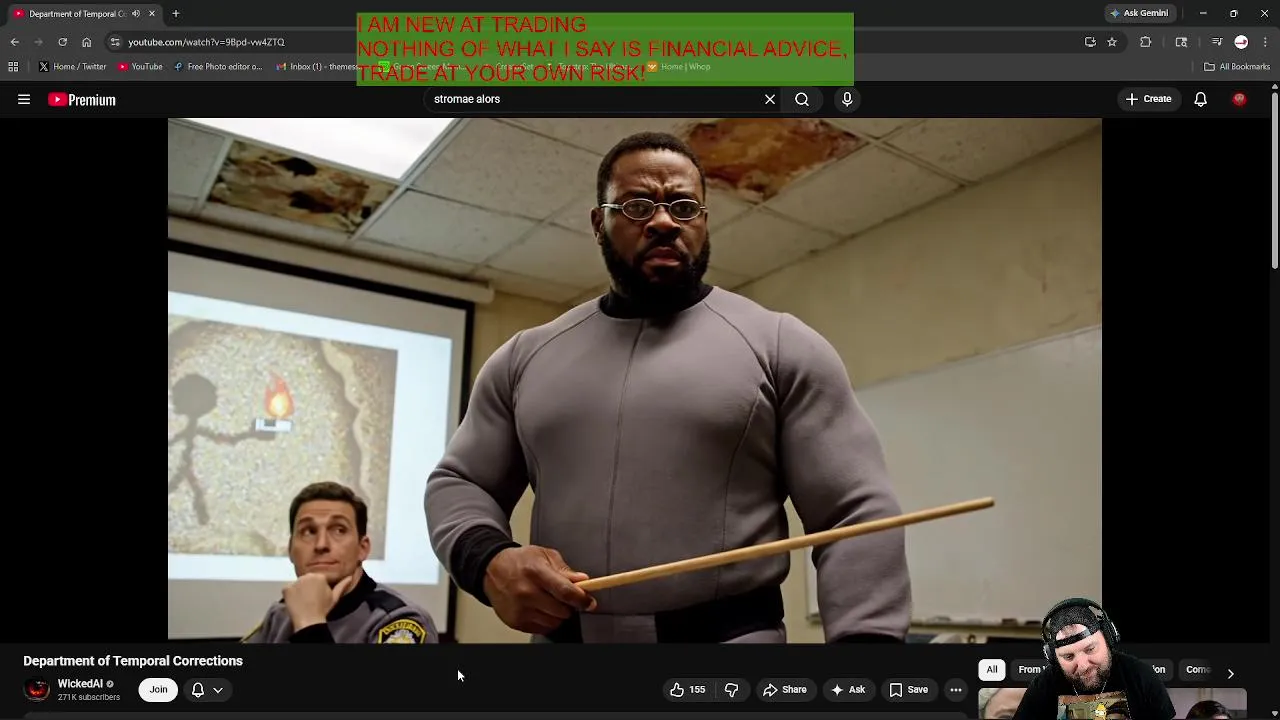Mute the tab via speaker icon
The image size is (1280, 720).
pos(136,13)
